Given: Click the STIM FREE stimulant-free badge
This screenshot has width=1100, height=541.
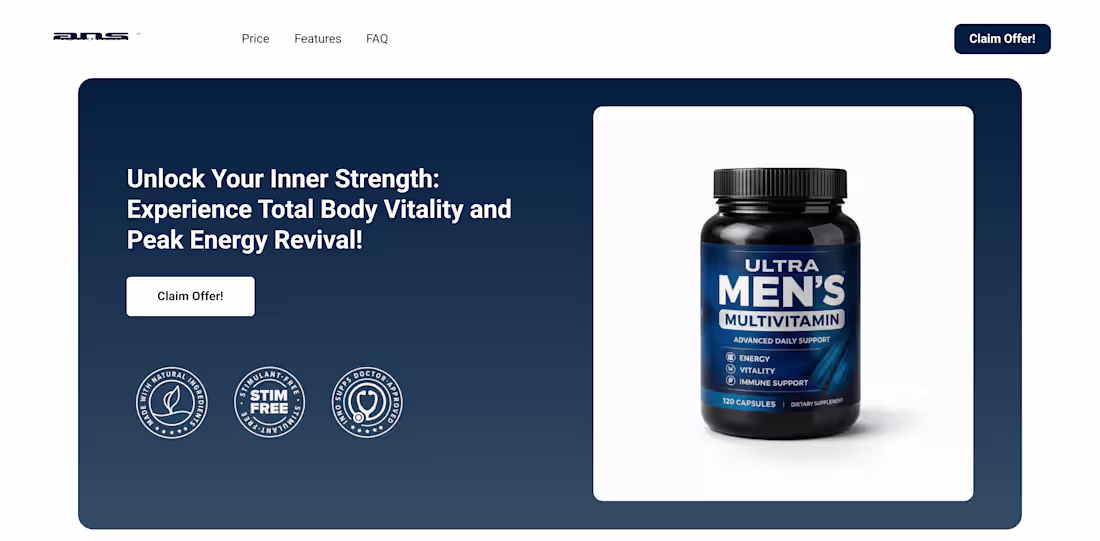Looking at the screenshot, I should pos(269,403).
